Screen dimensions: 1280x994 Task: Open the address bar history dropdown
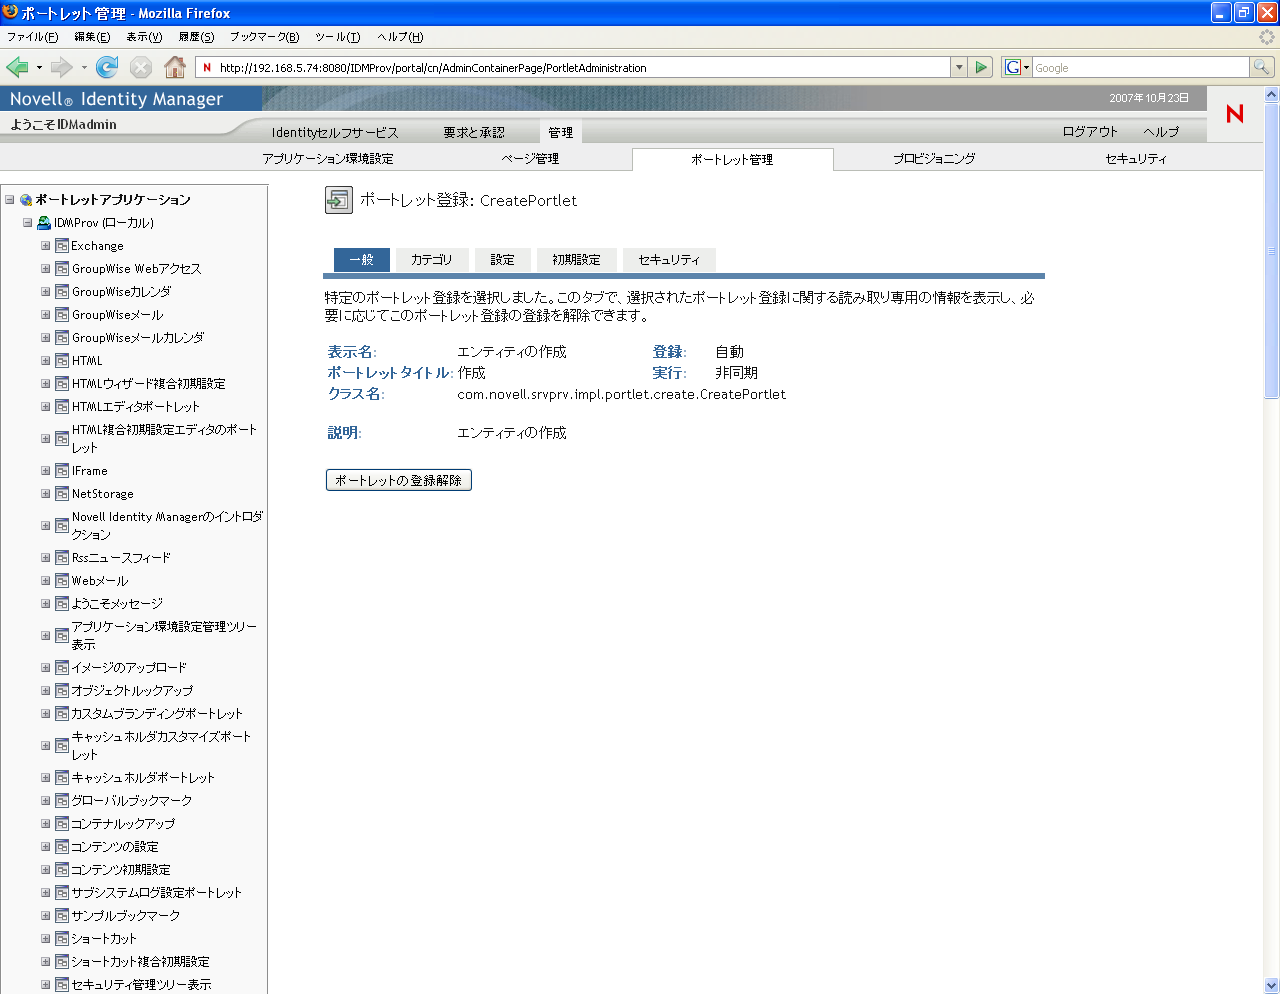click(959, 67)
